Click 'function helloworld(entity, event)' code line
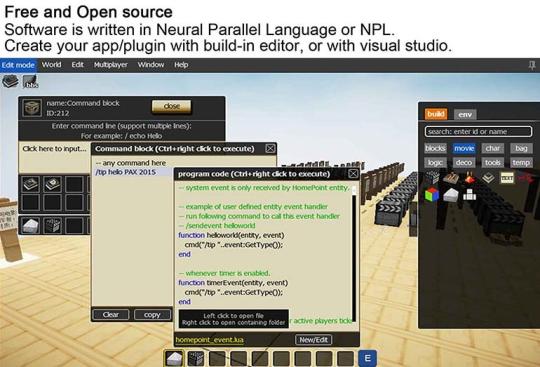 coord(231,235)
